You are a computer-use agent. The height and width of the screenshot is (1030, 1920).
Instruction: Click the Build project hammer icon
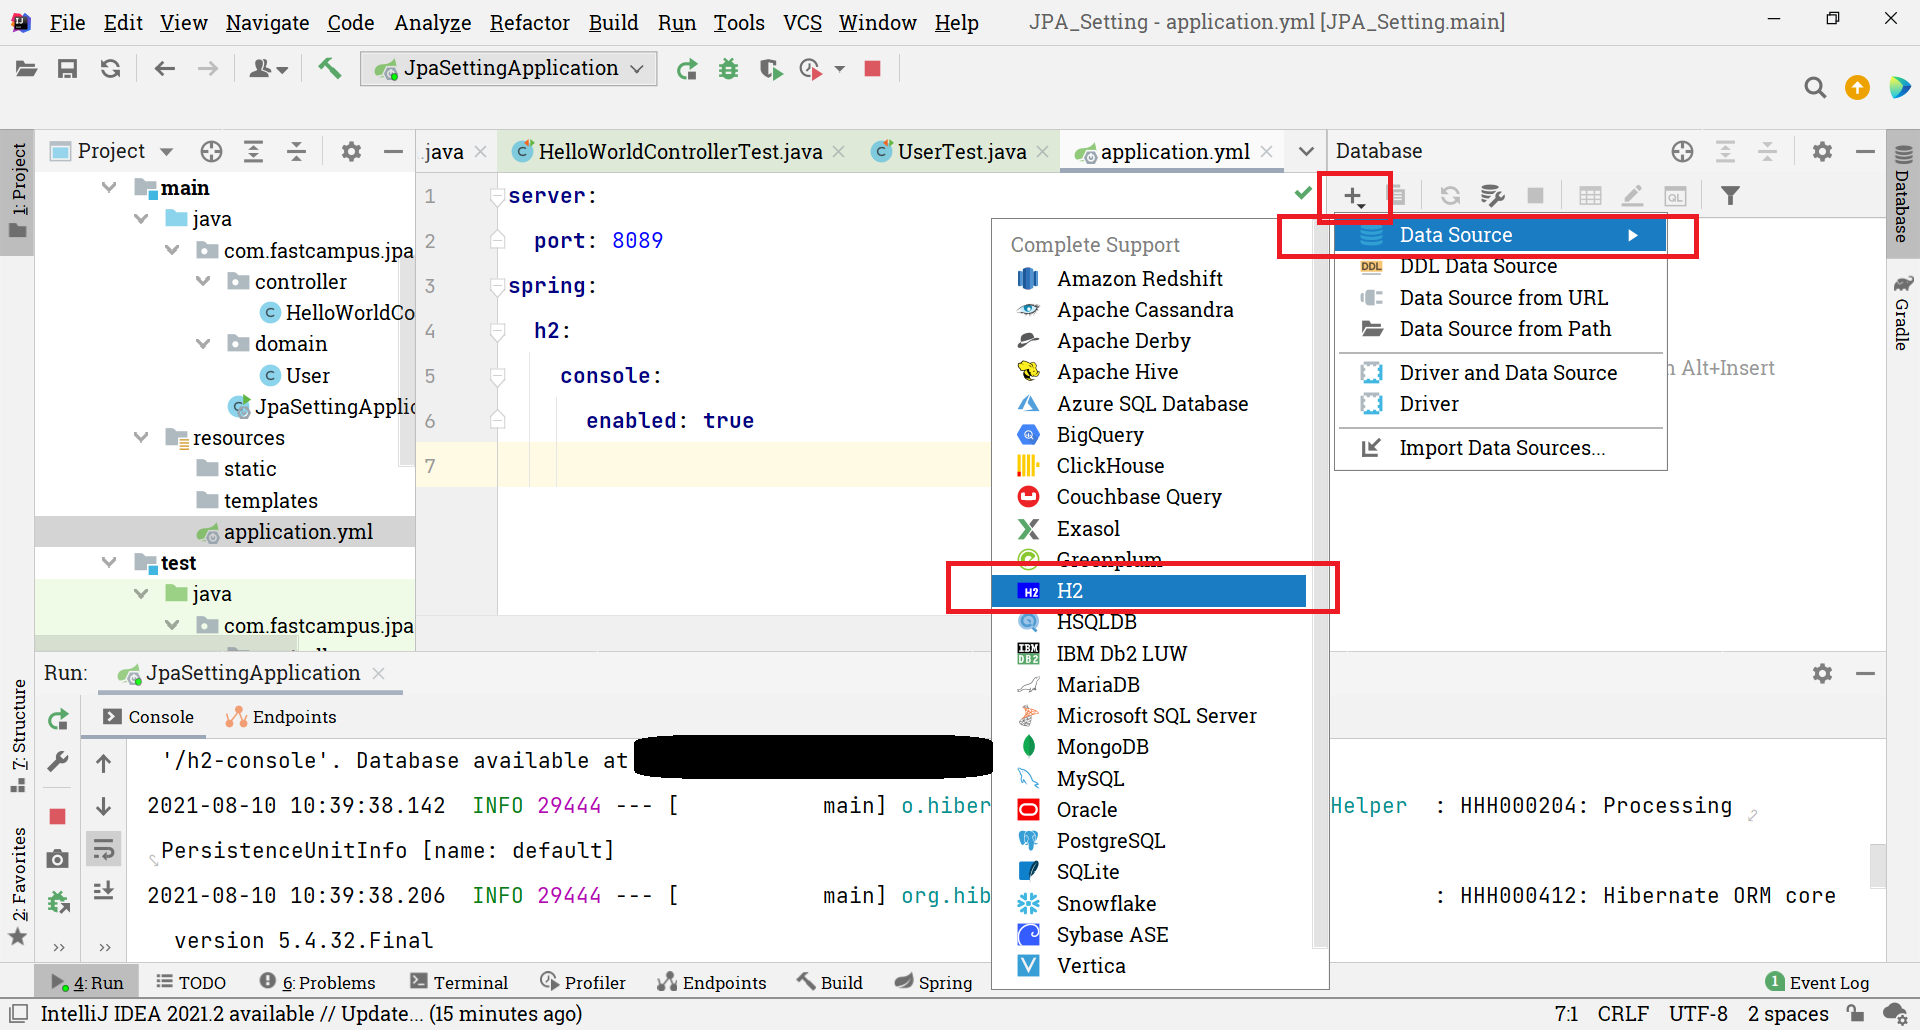pos(329,69)
